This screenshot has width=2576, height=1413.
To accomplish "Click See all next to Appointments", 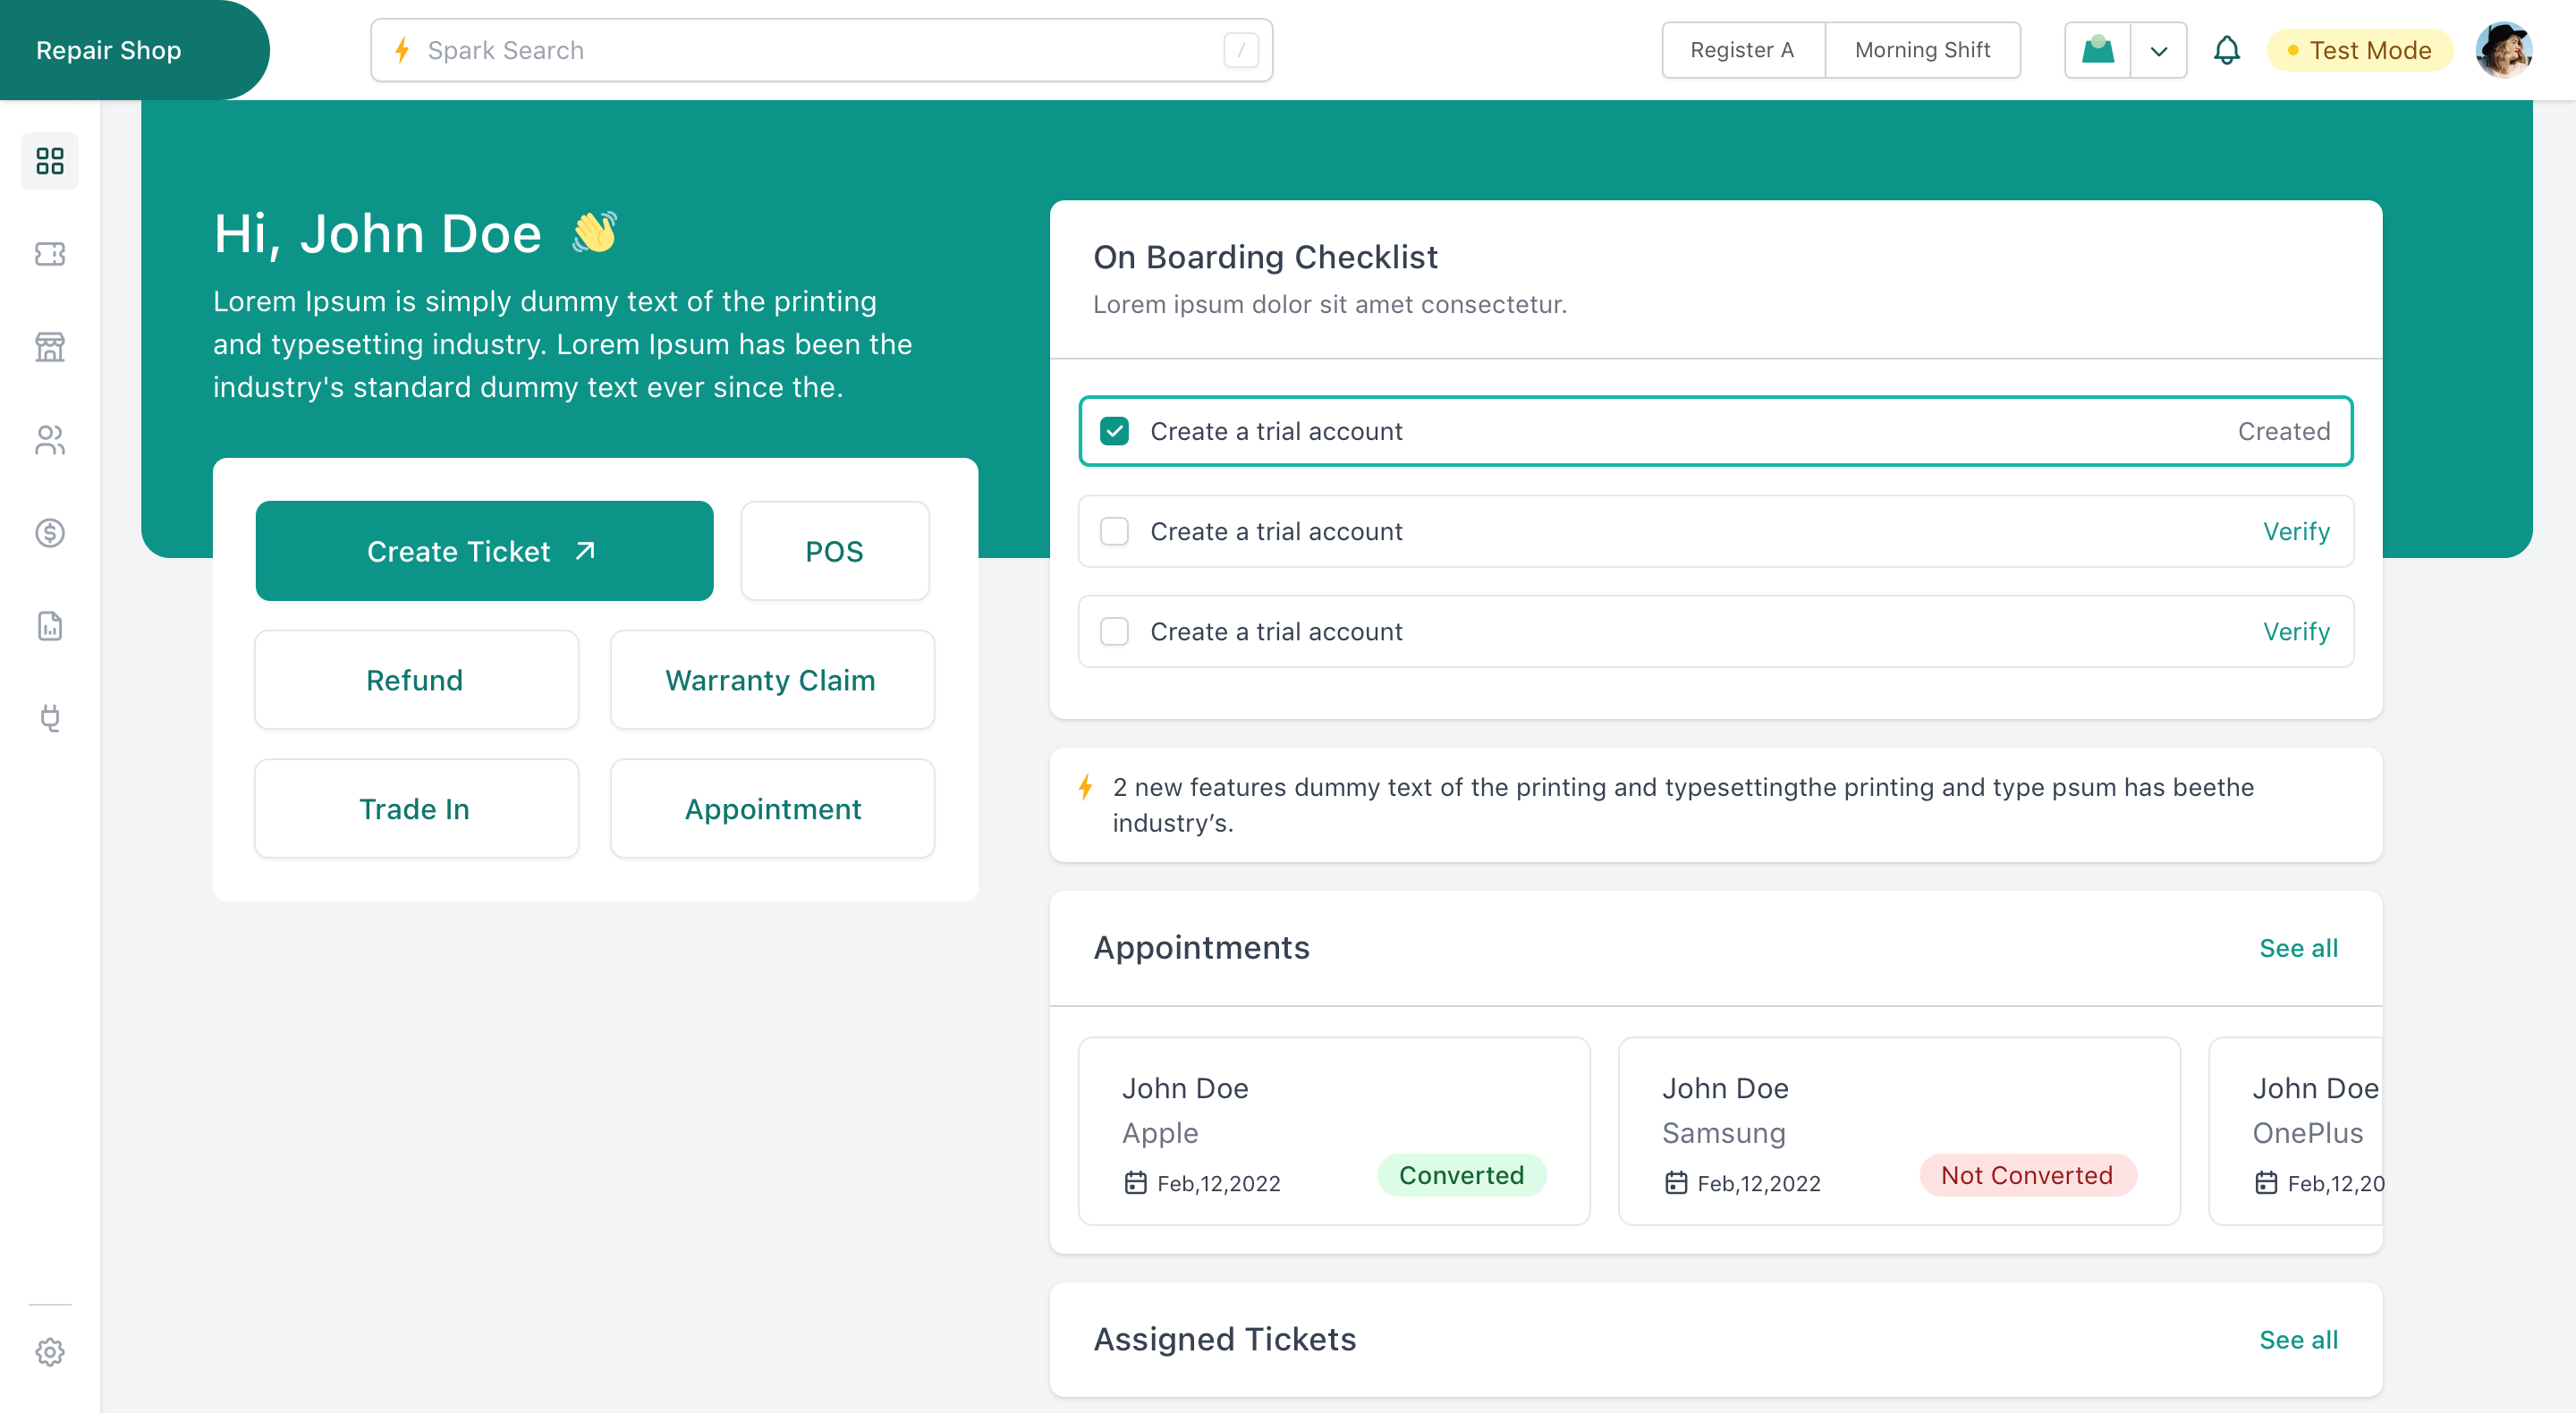I will 2298,947.
